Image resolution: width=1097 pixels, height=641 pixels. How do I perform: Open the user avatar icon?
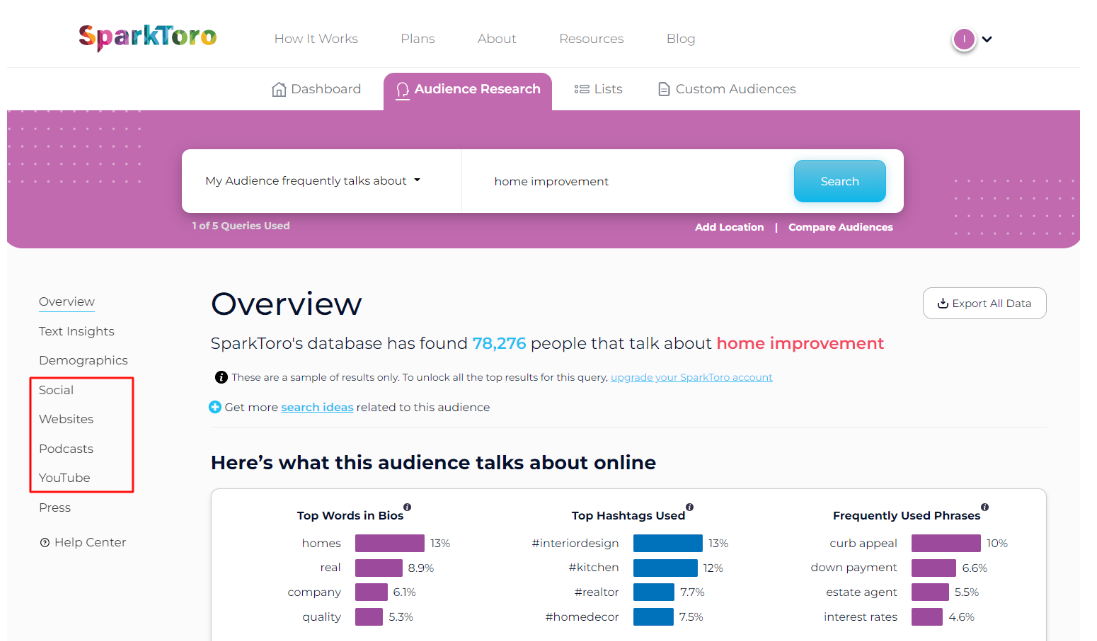pos(964,39)
